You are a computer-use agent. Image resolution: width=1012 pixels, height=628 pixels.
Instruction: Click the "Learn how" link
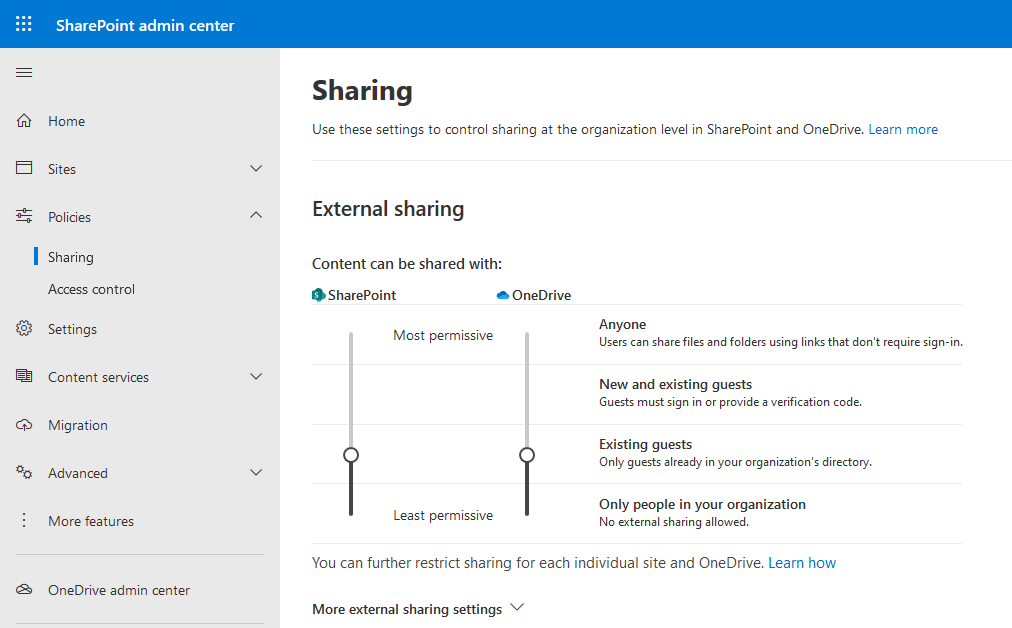coord(802,562)
